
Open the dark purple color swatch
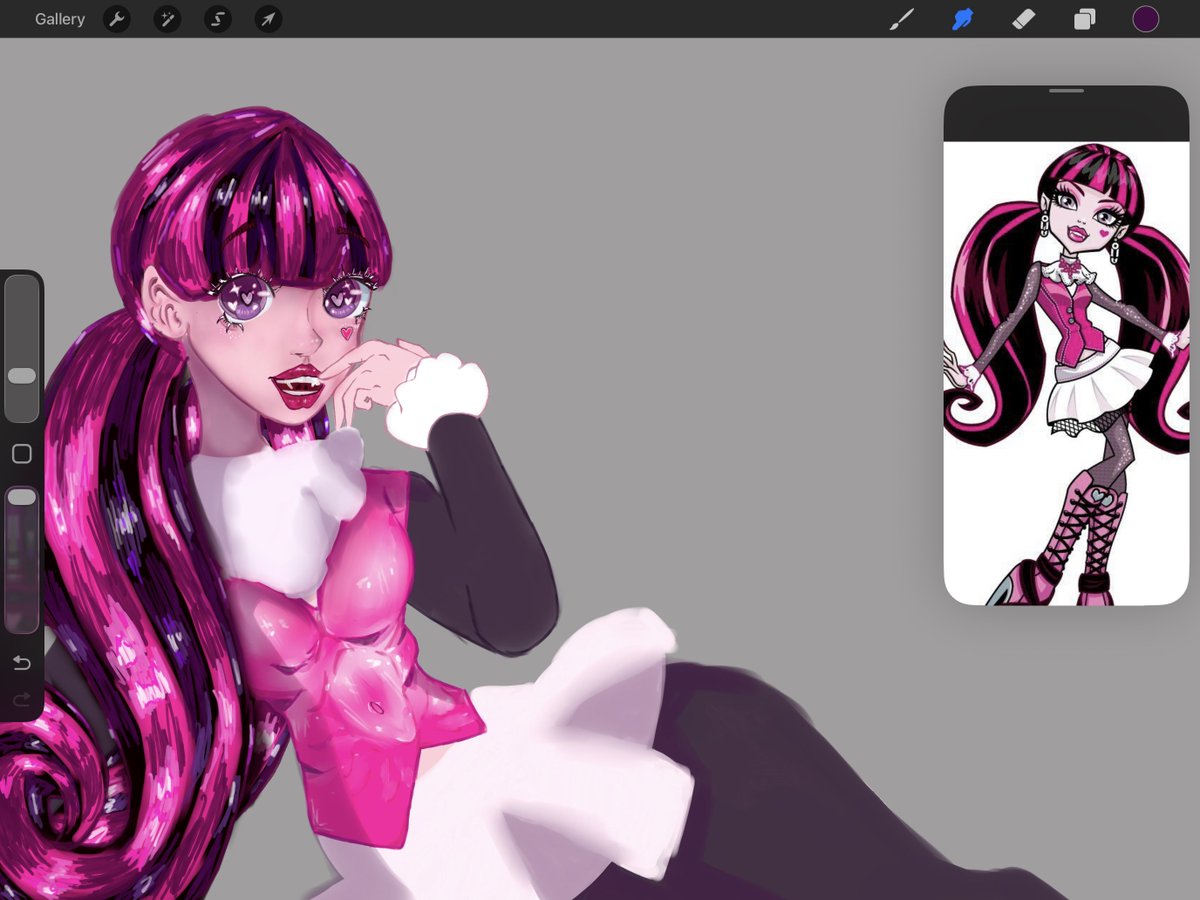pos(1145,19)
